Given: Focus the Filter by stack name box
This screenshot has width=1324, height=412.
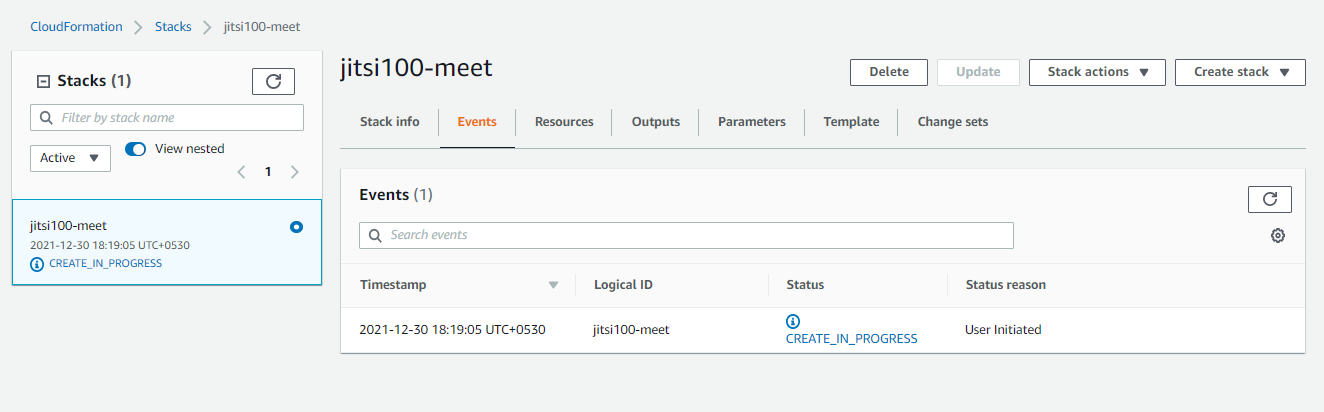Looking at the screenshot, I should point(167,117).
